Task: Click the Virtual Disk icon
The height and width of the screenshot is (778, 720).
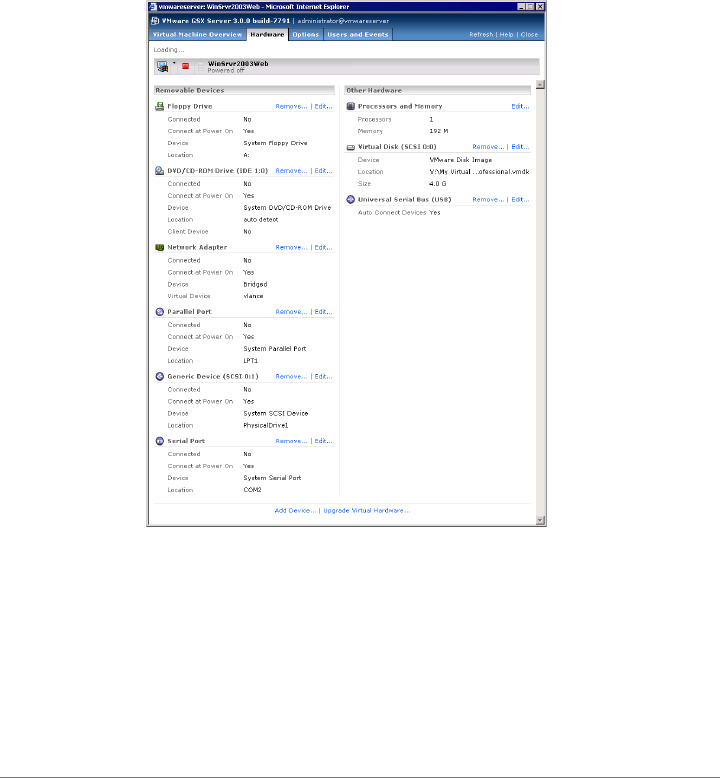Action: (x=350, y=147)
